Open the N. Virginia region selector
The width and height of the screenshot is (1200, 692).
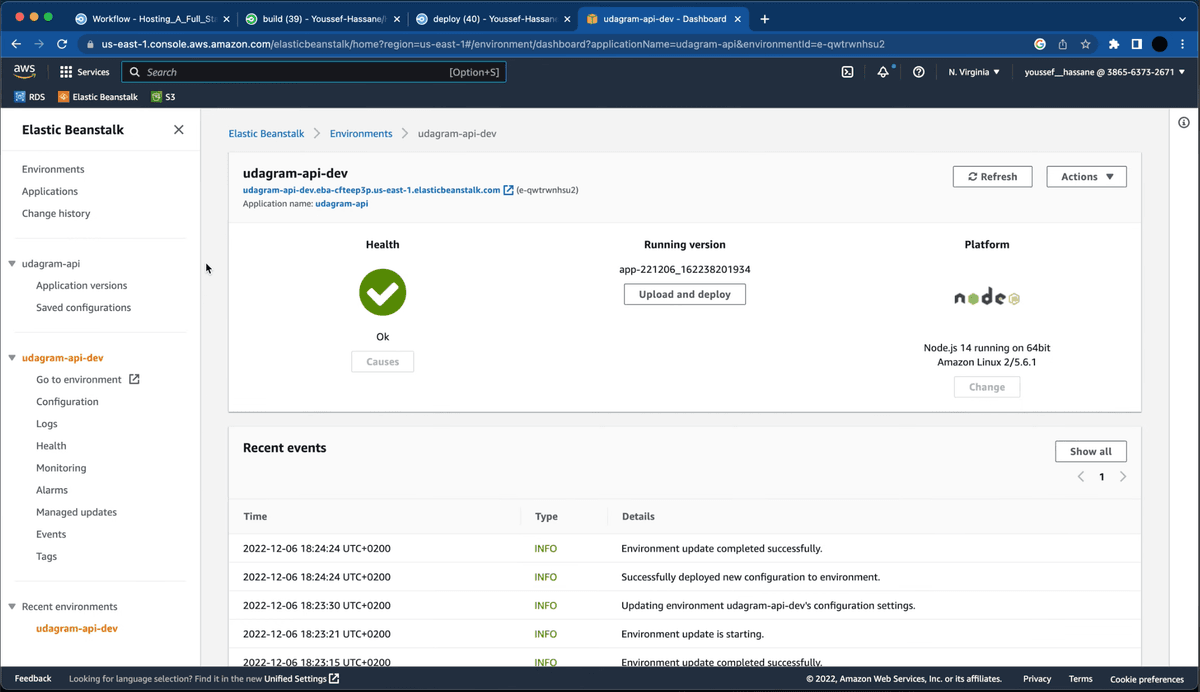click(x=973, y=71)
